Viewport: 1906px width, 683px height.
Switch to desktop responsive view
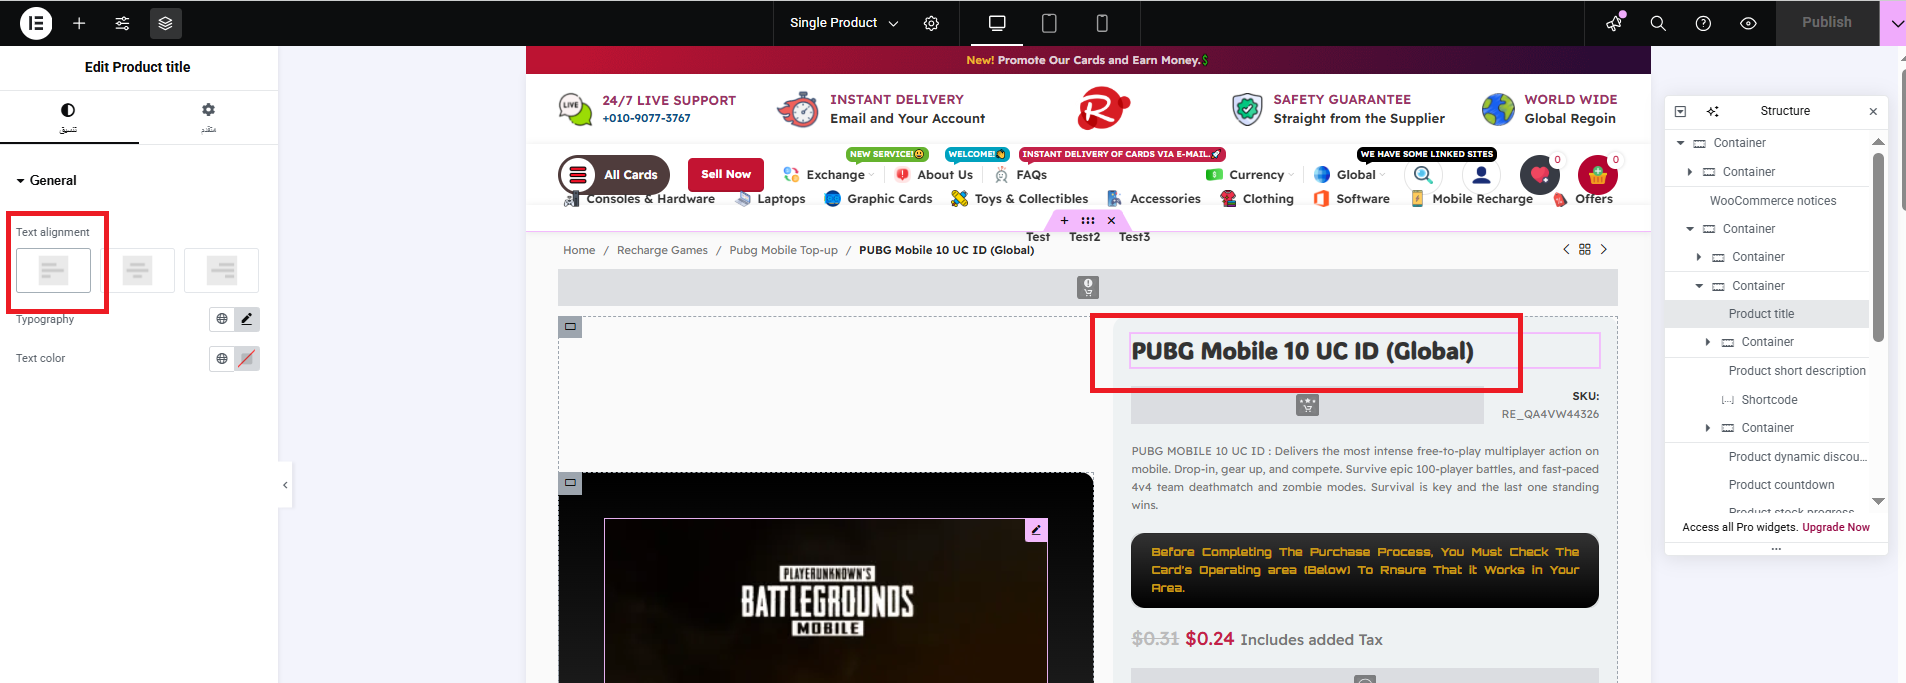[997, 23]
